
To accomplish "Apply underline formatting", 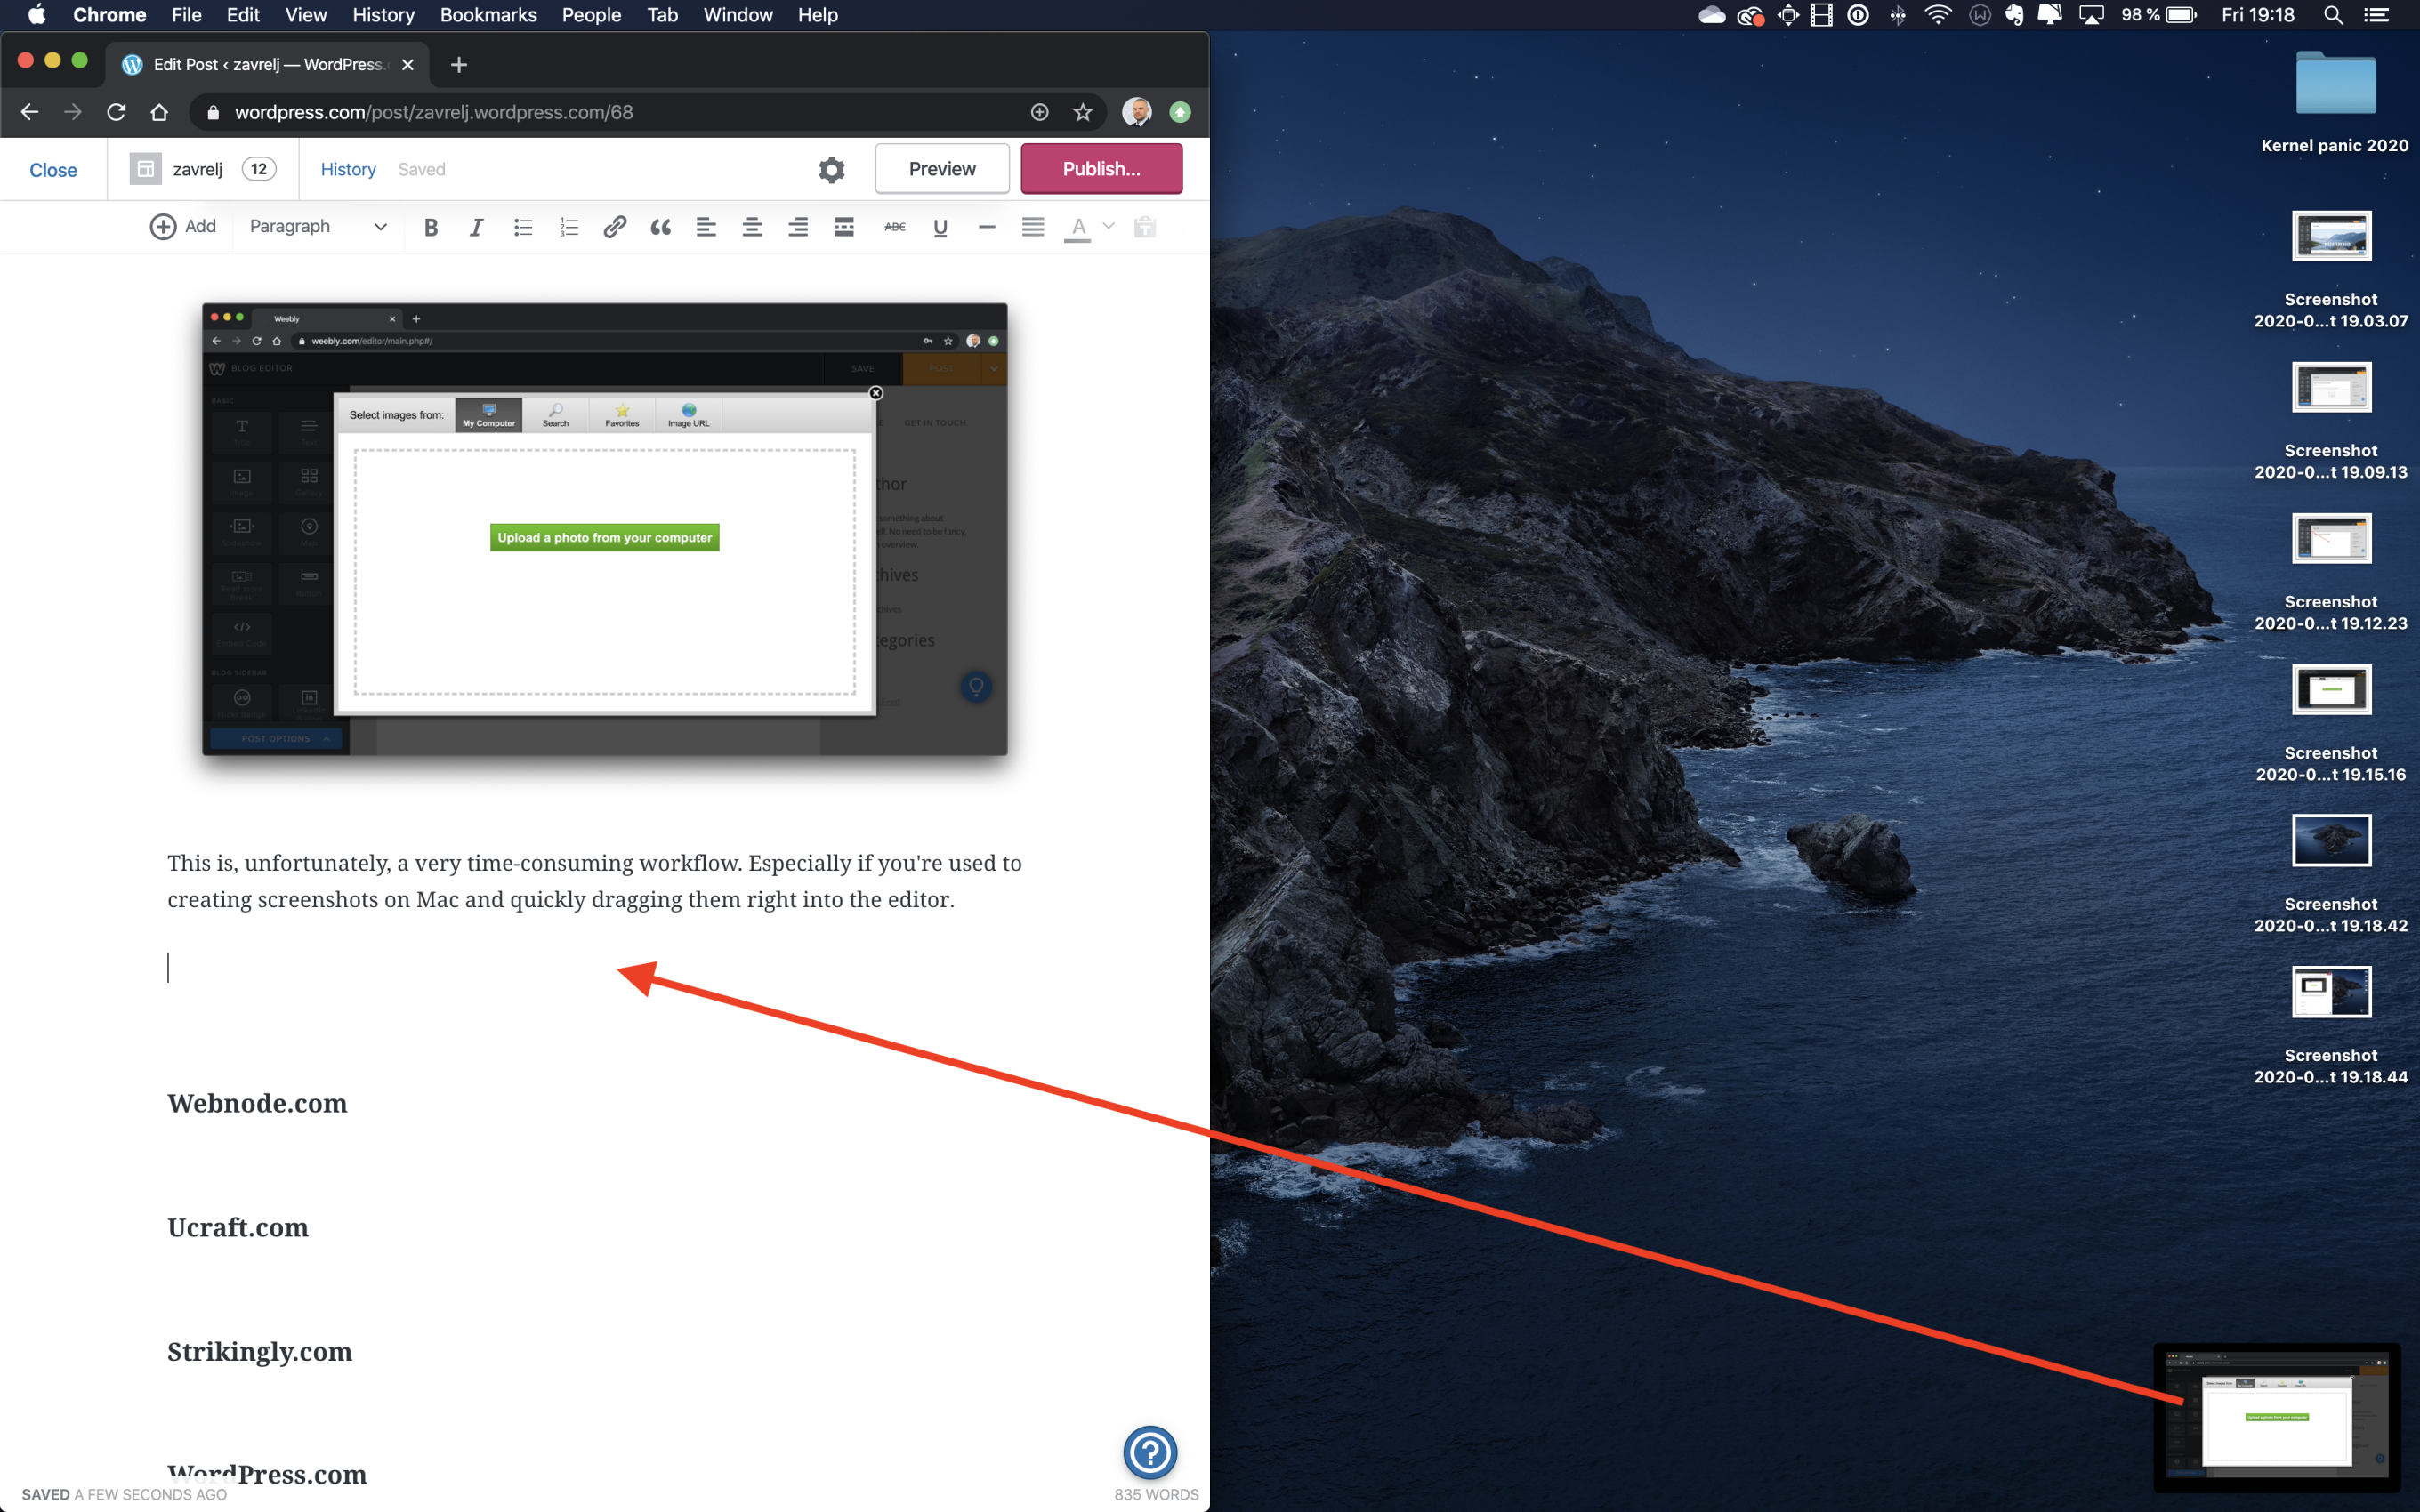I will [940, 227].
